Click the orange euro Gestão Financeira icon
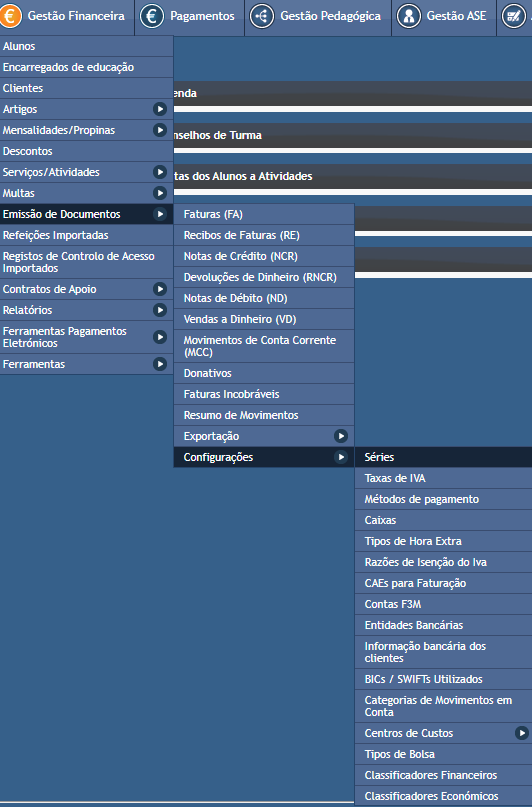The width and height of the screenshot is (532, 807). [10, 16]
